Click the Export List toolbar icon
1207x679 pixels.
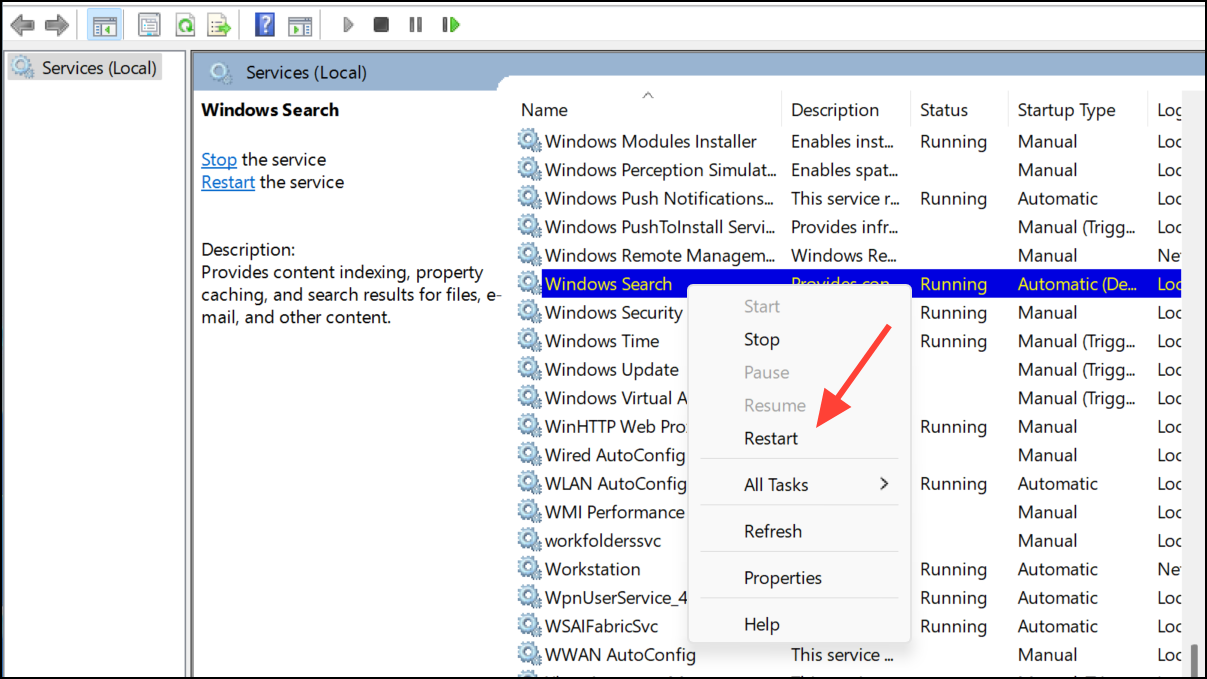219,25
